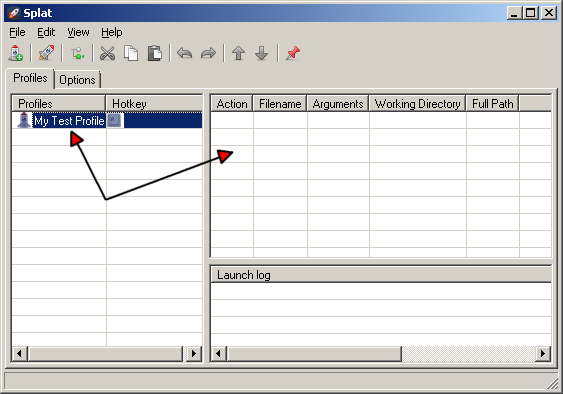Click profiles list scroll right arrow
The width and height of the screenshot is (563, 394).
coord(194,354)
